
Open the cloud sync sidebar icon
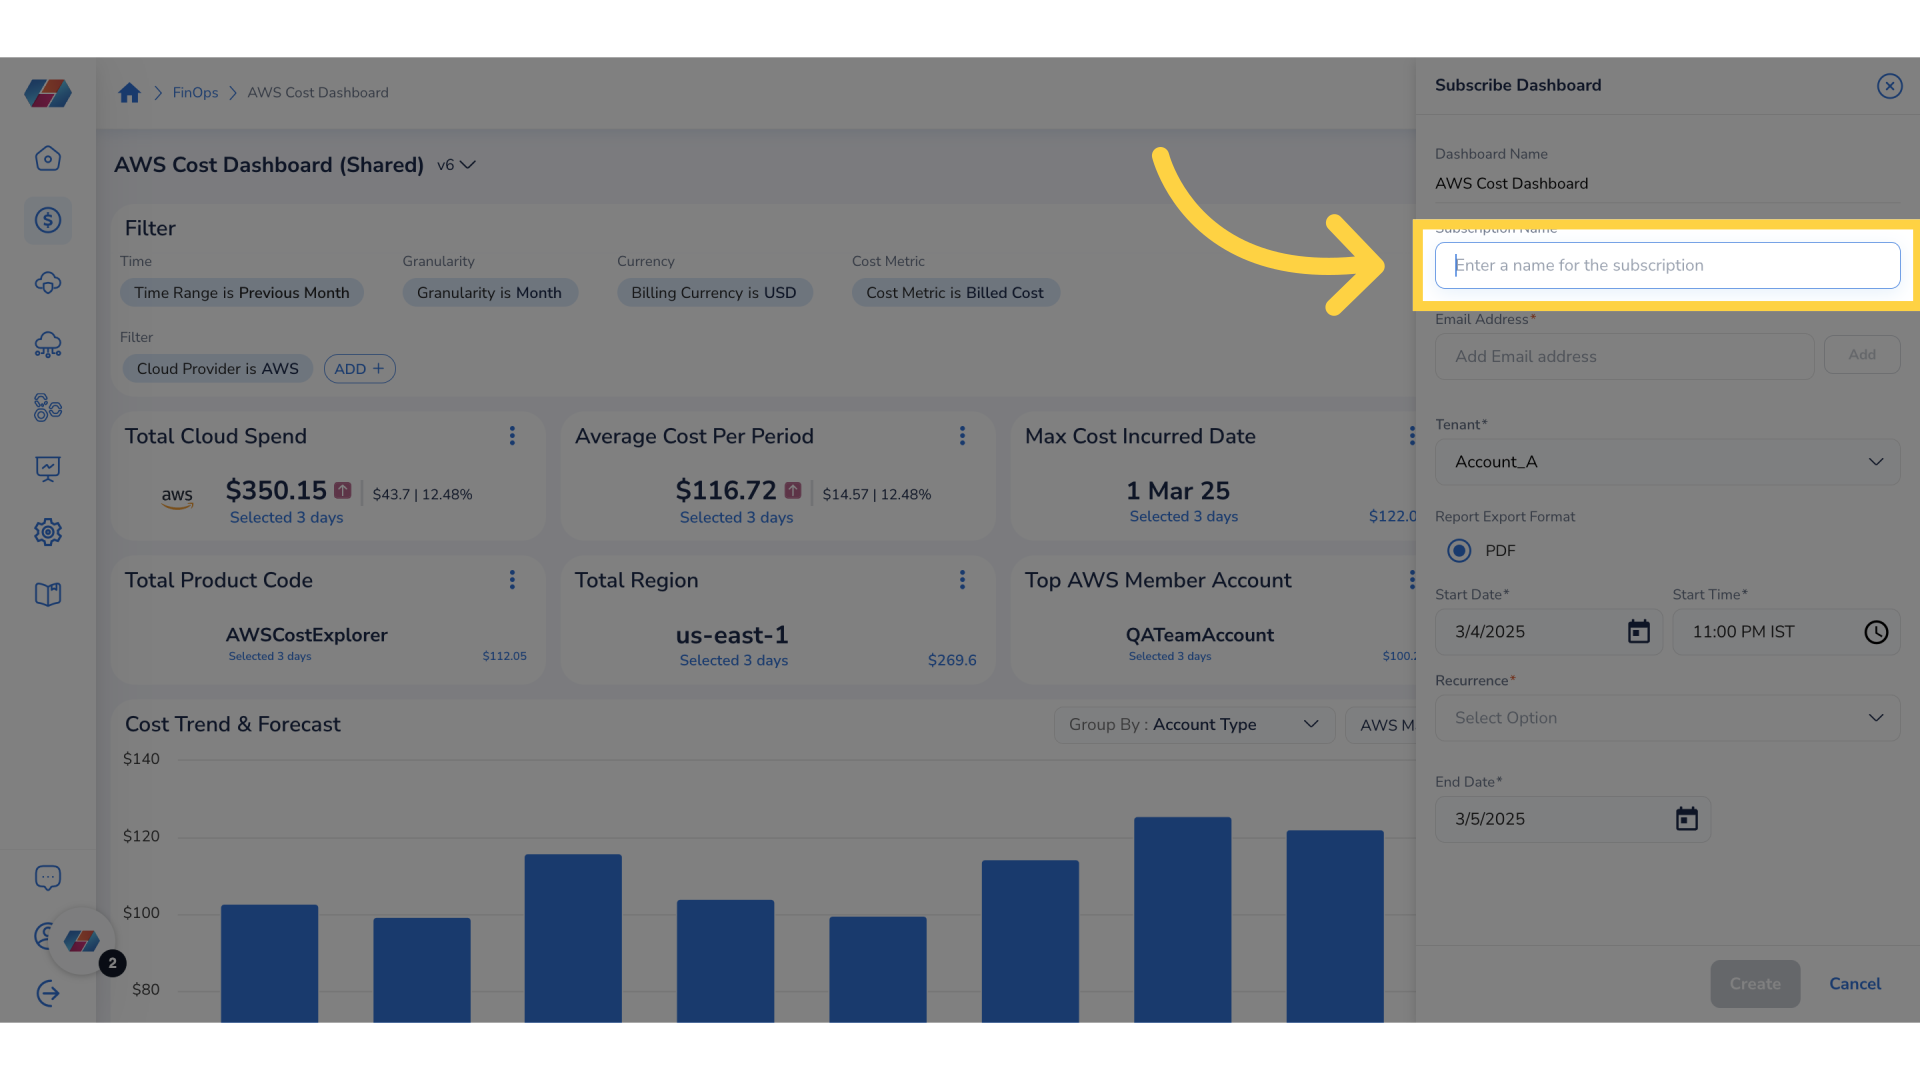tap(48, 283)
